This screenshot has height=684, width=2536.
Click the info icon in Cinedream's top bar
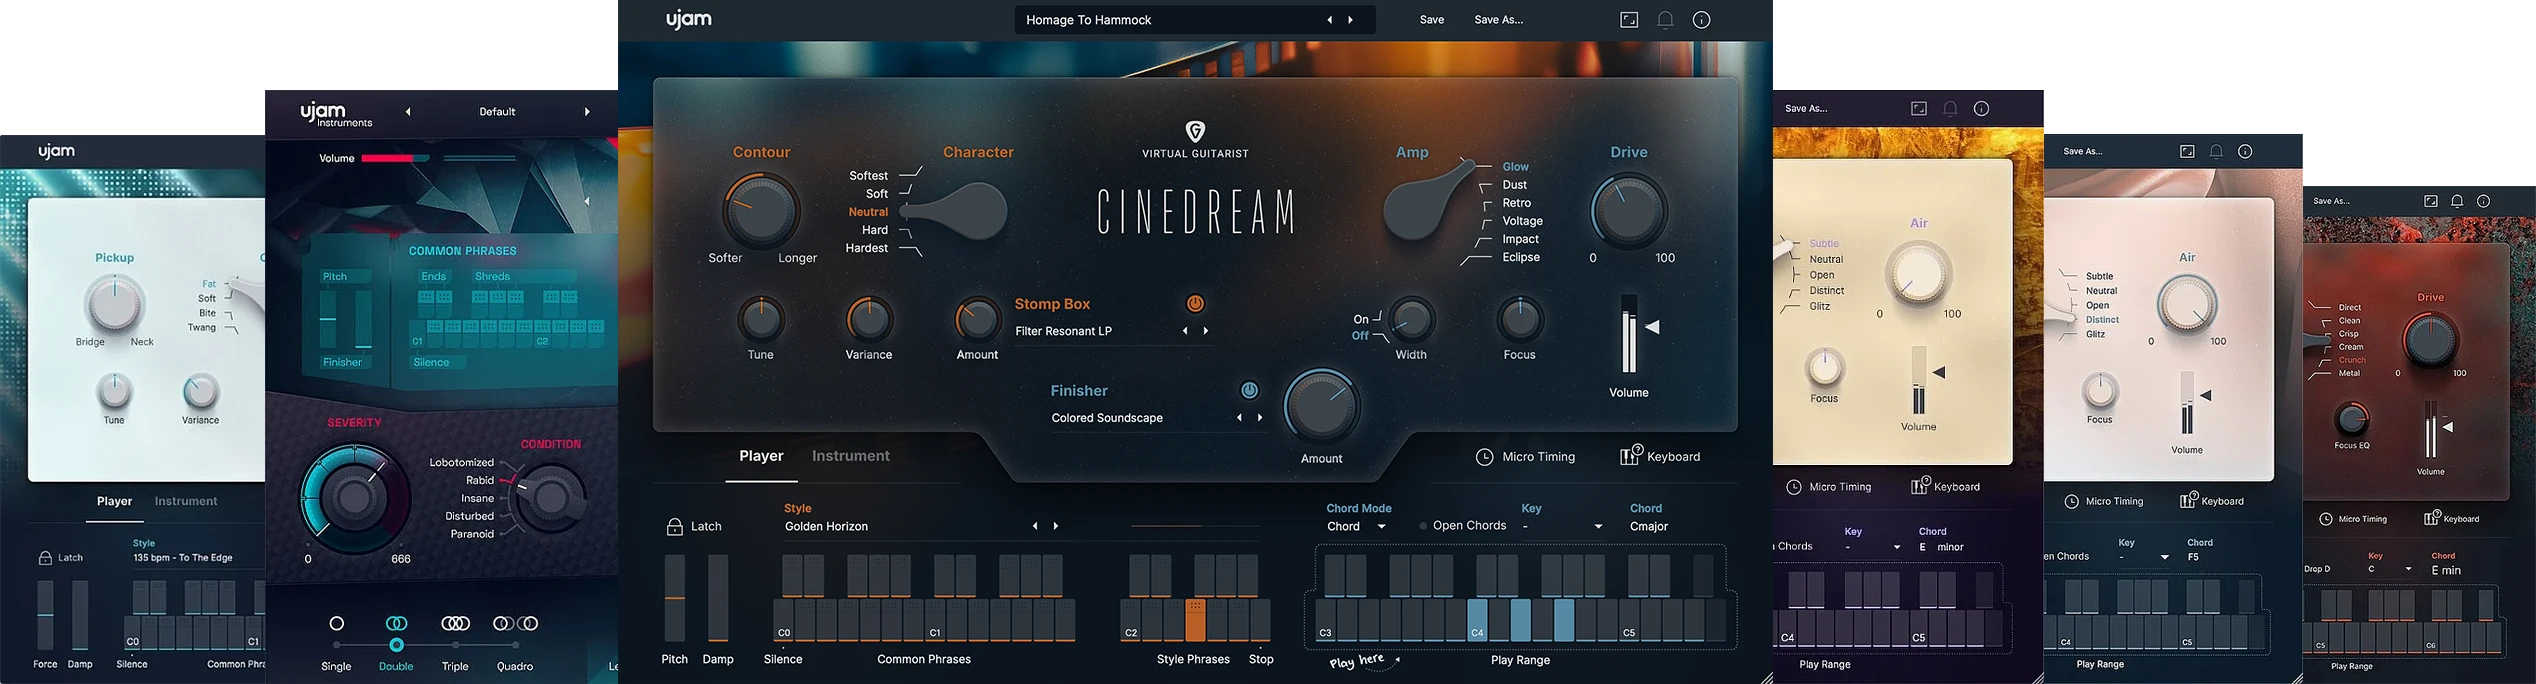(1701, 20)
